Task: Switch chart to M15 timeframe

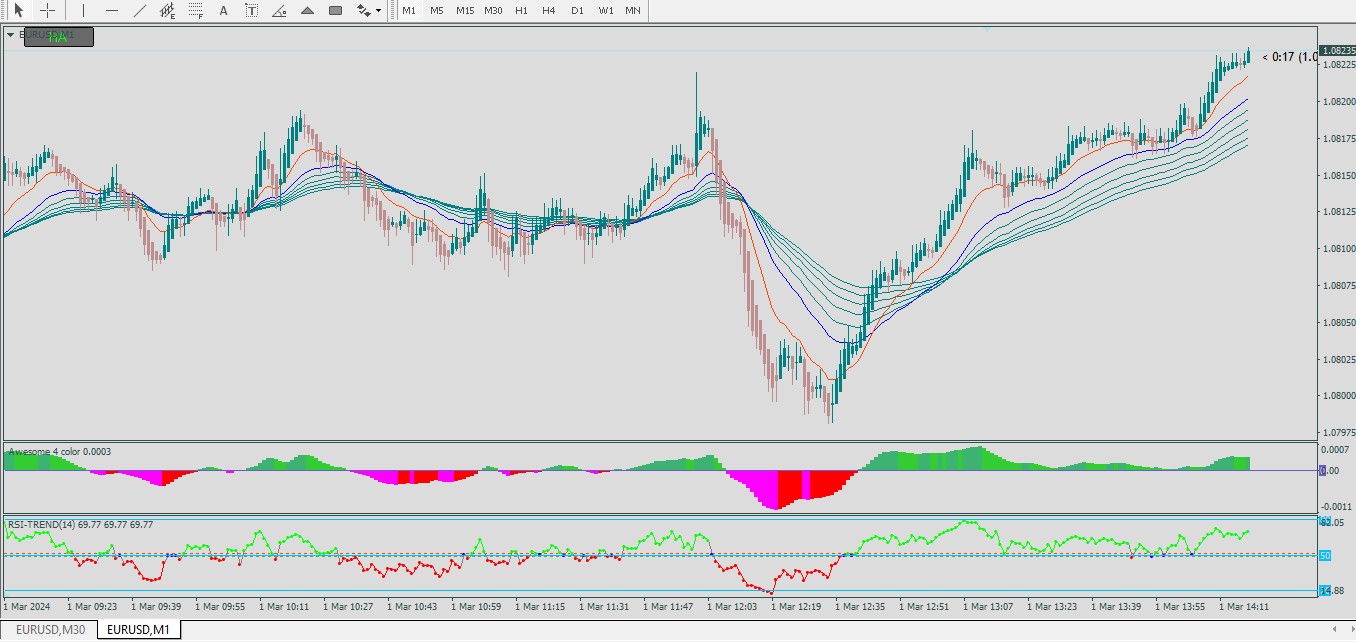Action: (x=465, y=10)
